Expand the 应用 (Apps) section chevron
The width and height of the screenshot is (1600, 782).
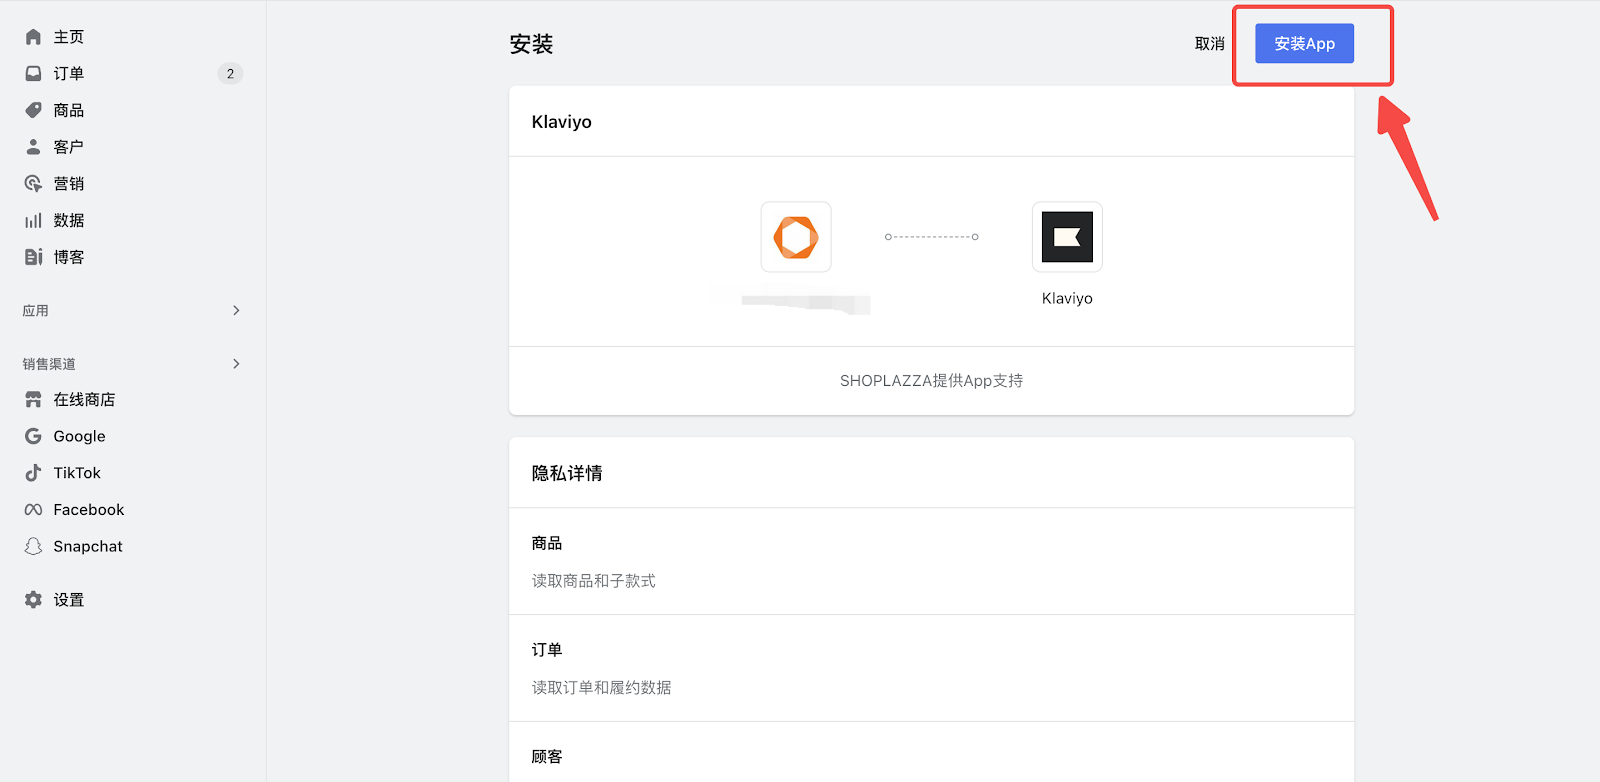click(236, 311)
